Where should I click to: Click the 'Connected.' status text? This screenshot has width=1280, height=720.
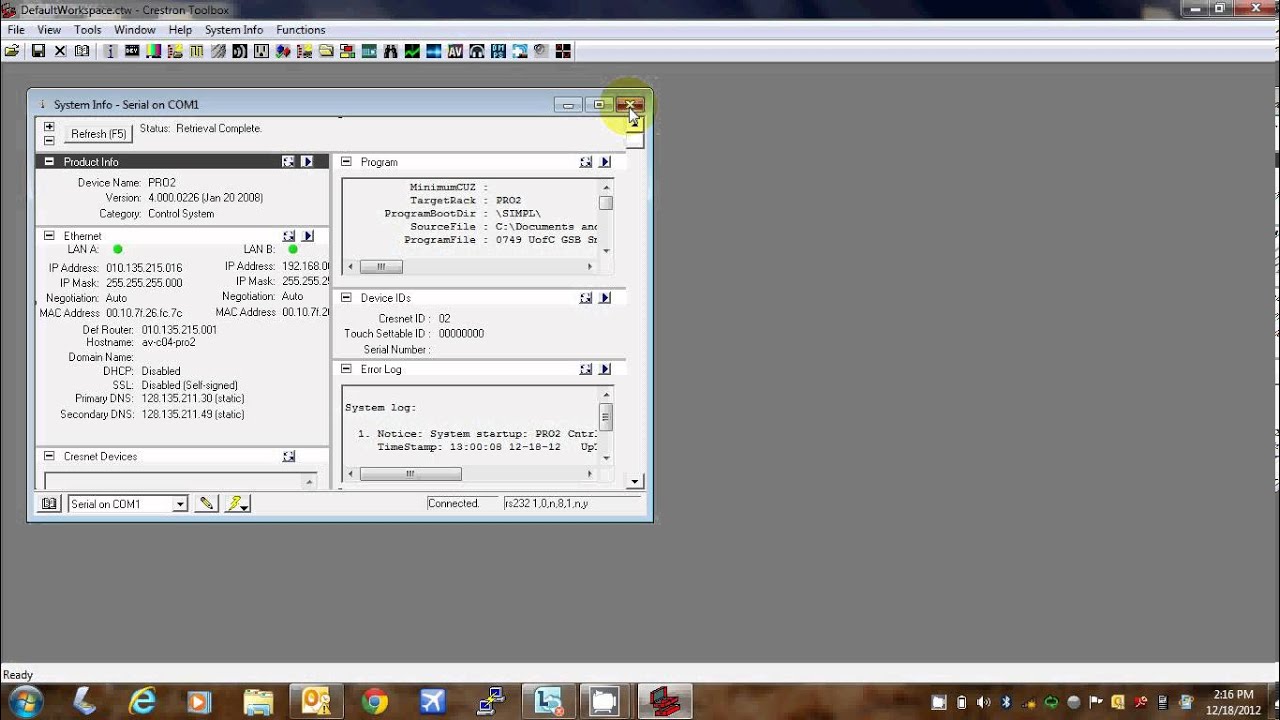tap(454, 504)
